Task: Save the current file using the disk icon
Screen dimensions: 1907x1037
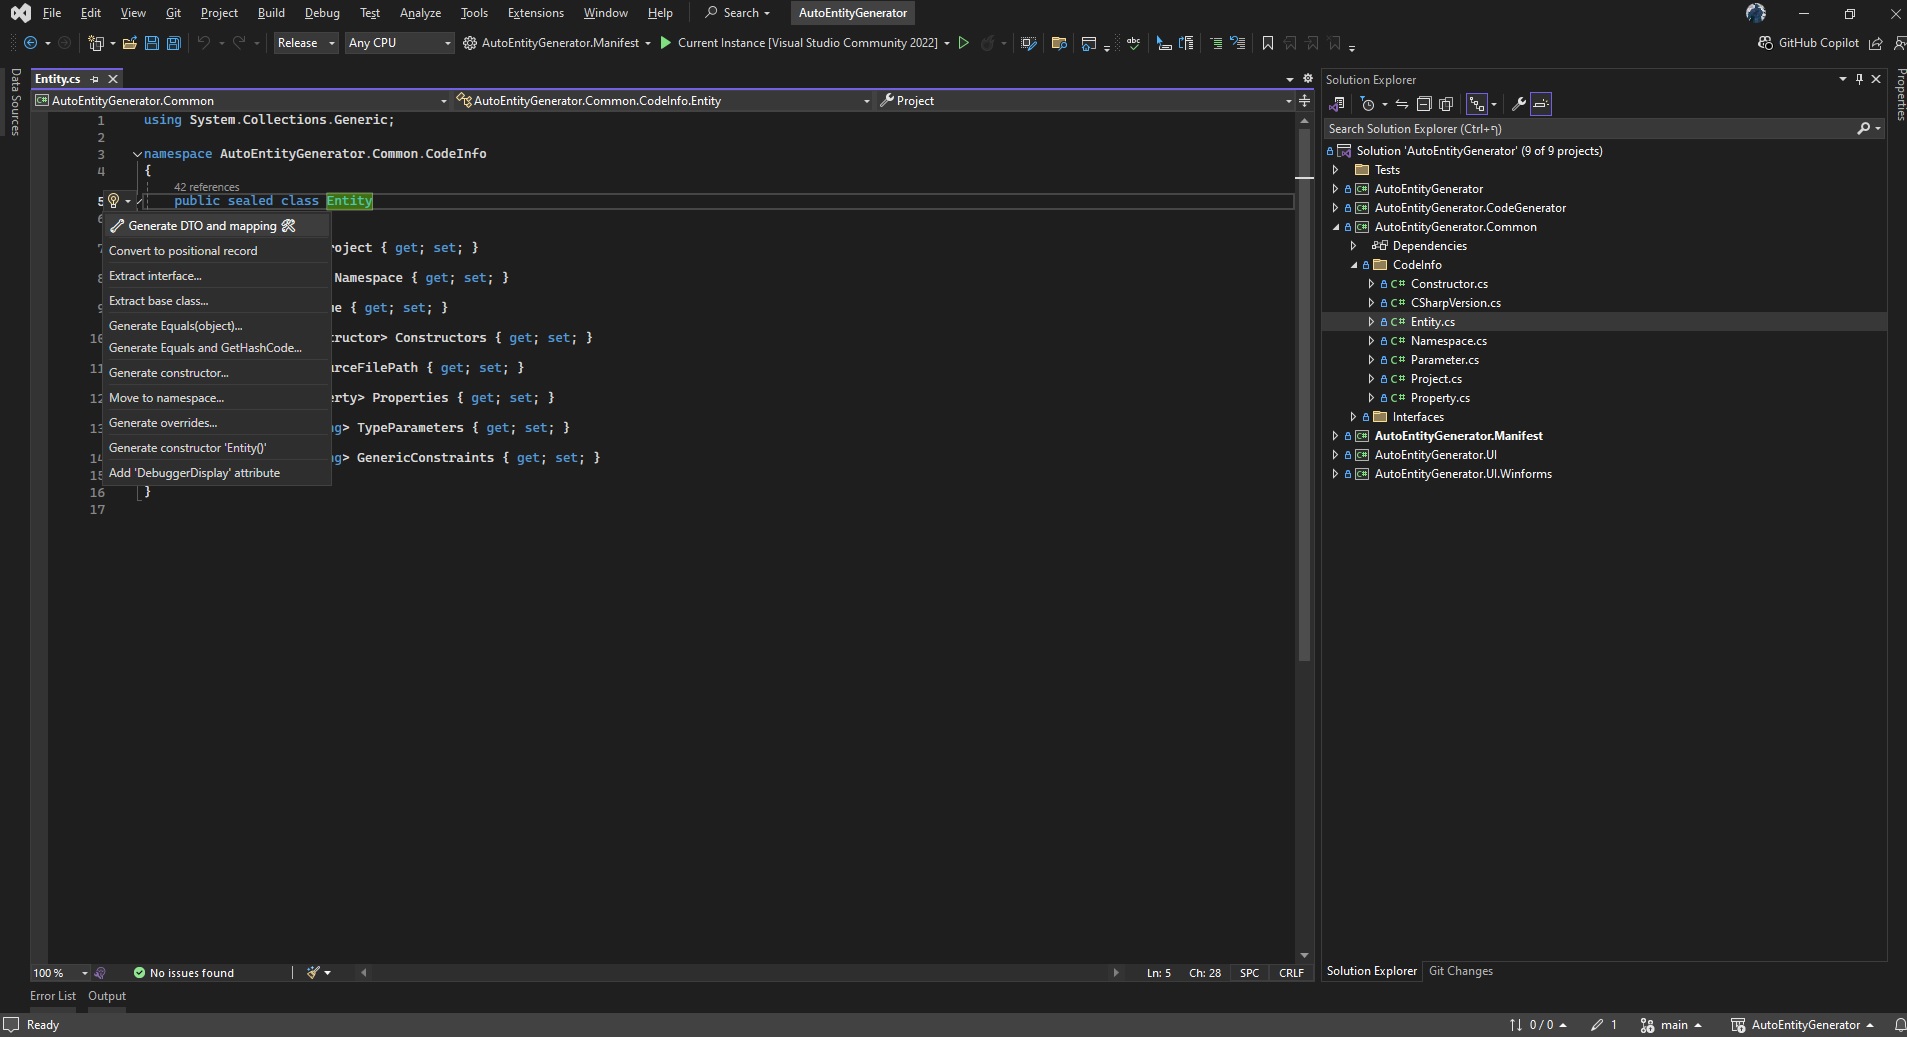Action: point(152,43)
